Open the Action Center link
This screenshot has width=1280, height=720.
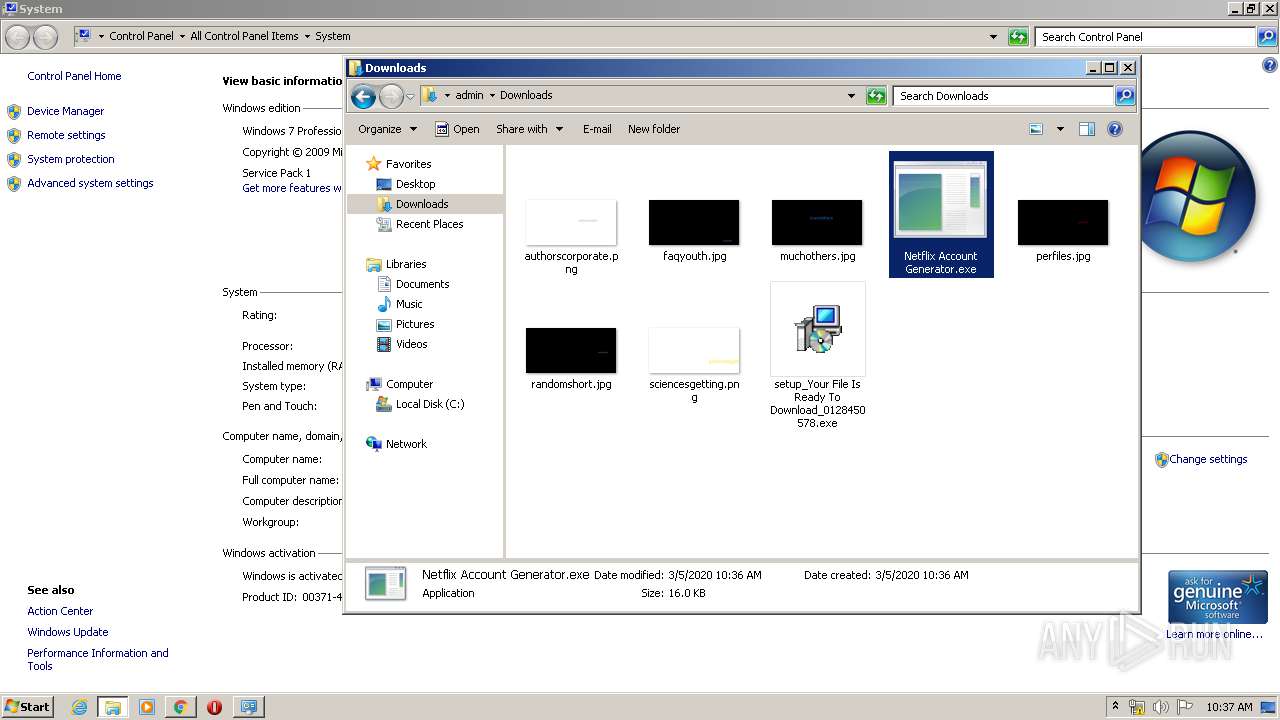coord(60,611)
